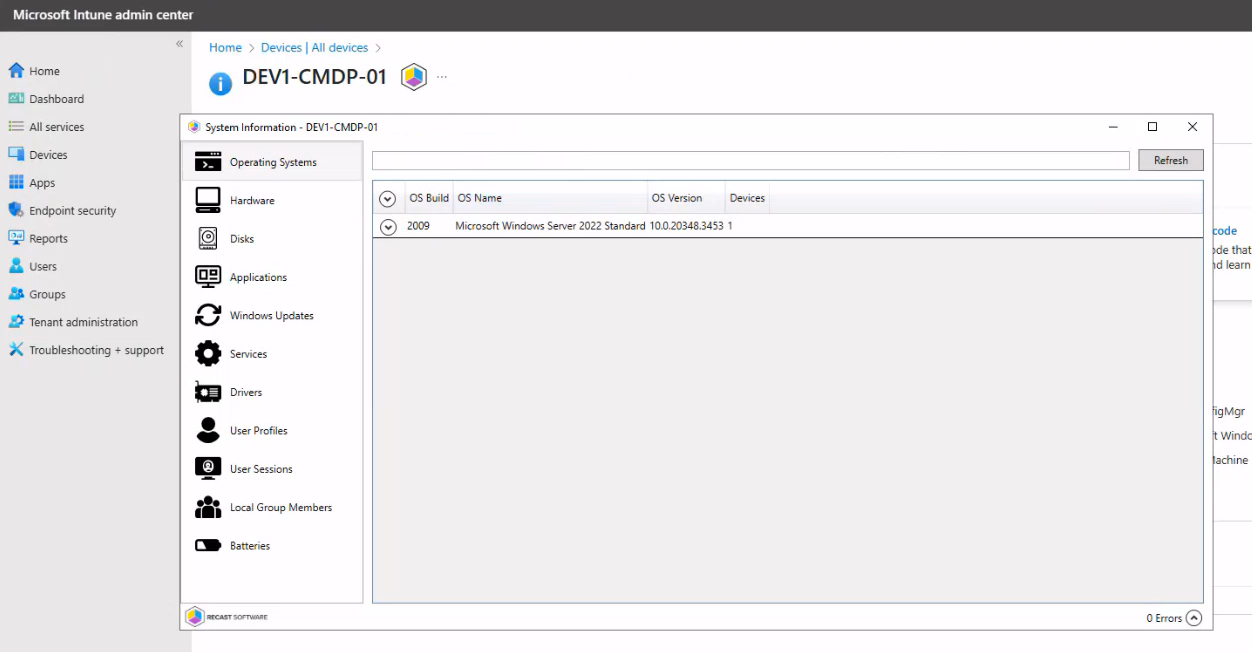Click the All services icon in Intune sidebar
Image resolution: width=1252 pixels, height=652 pixels.
16,127
